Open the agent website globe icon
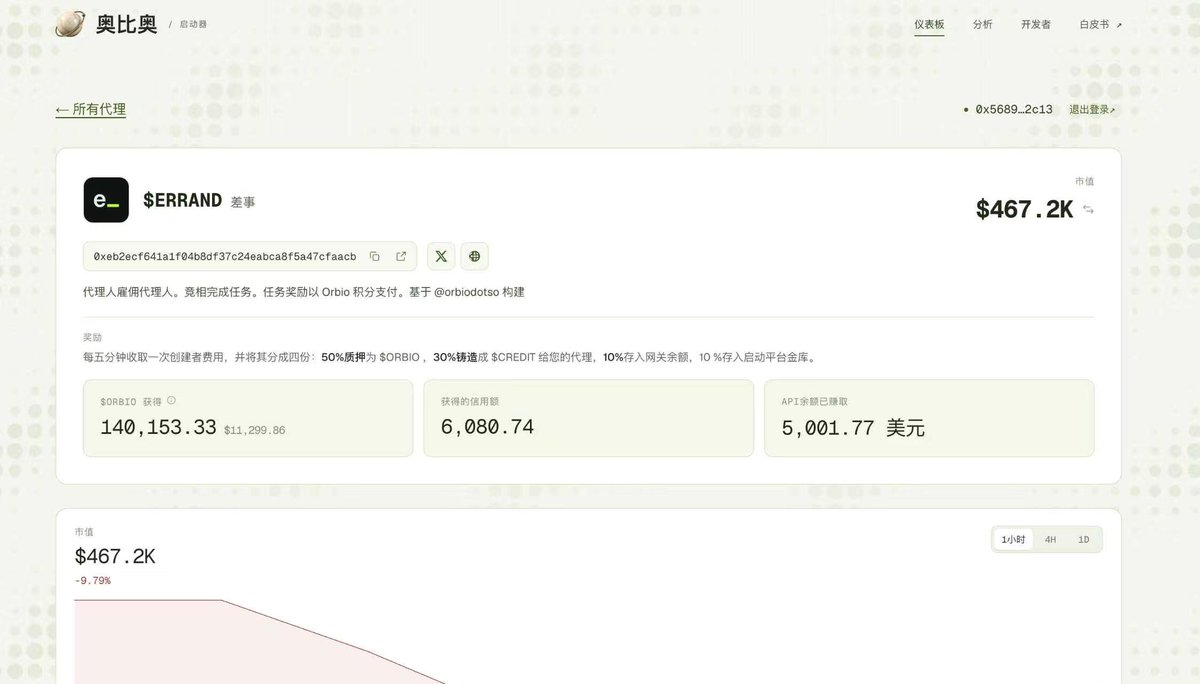 click(x=475, y=257)
